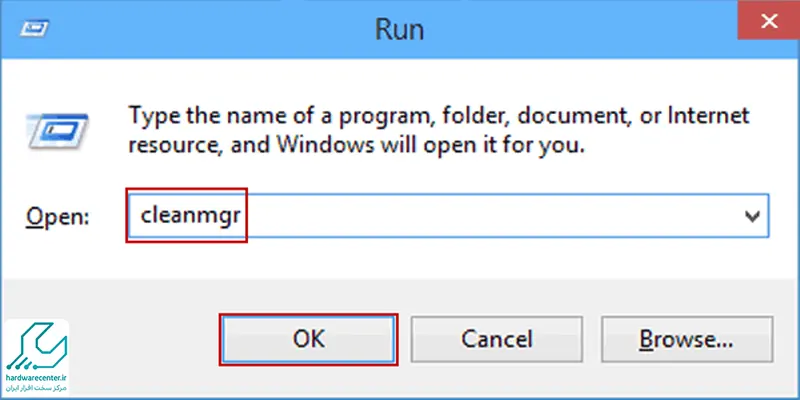Place the cursor in the Open text field

click(x=448, y=216)
